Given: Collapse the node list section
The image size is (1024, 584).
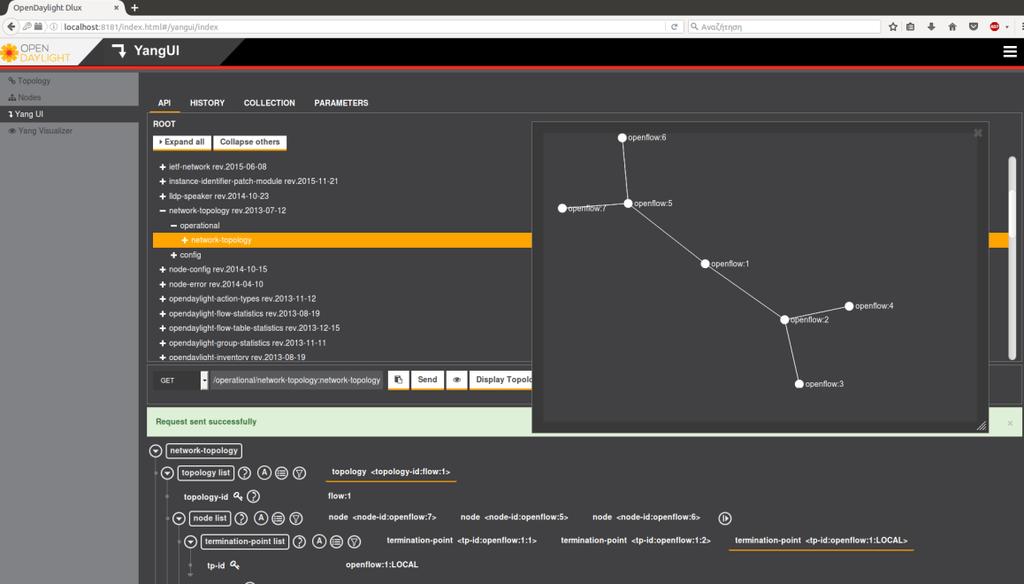Looking at the screenshot, I should click(179, 519).
